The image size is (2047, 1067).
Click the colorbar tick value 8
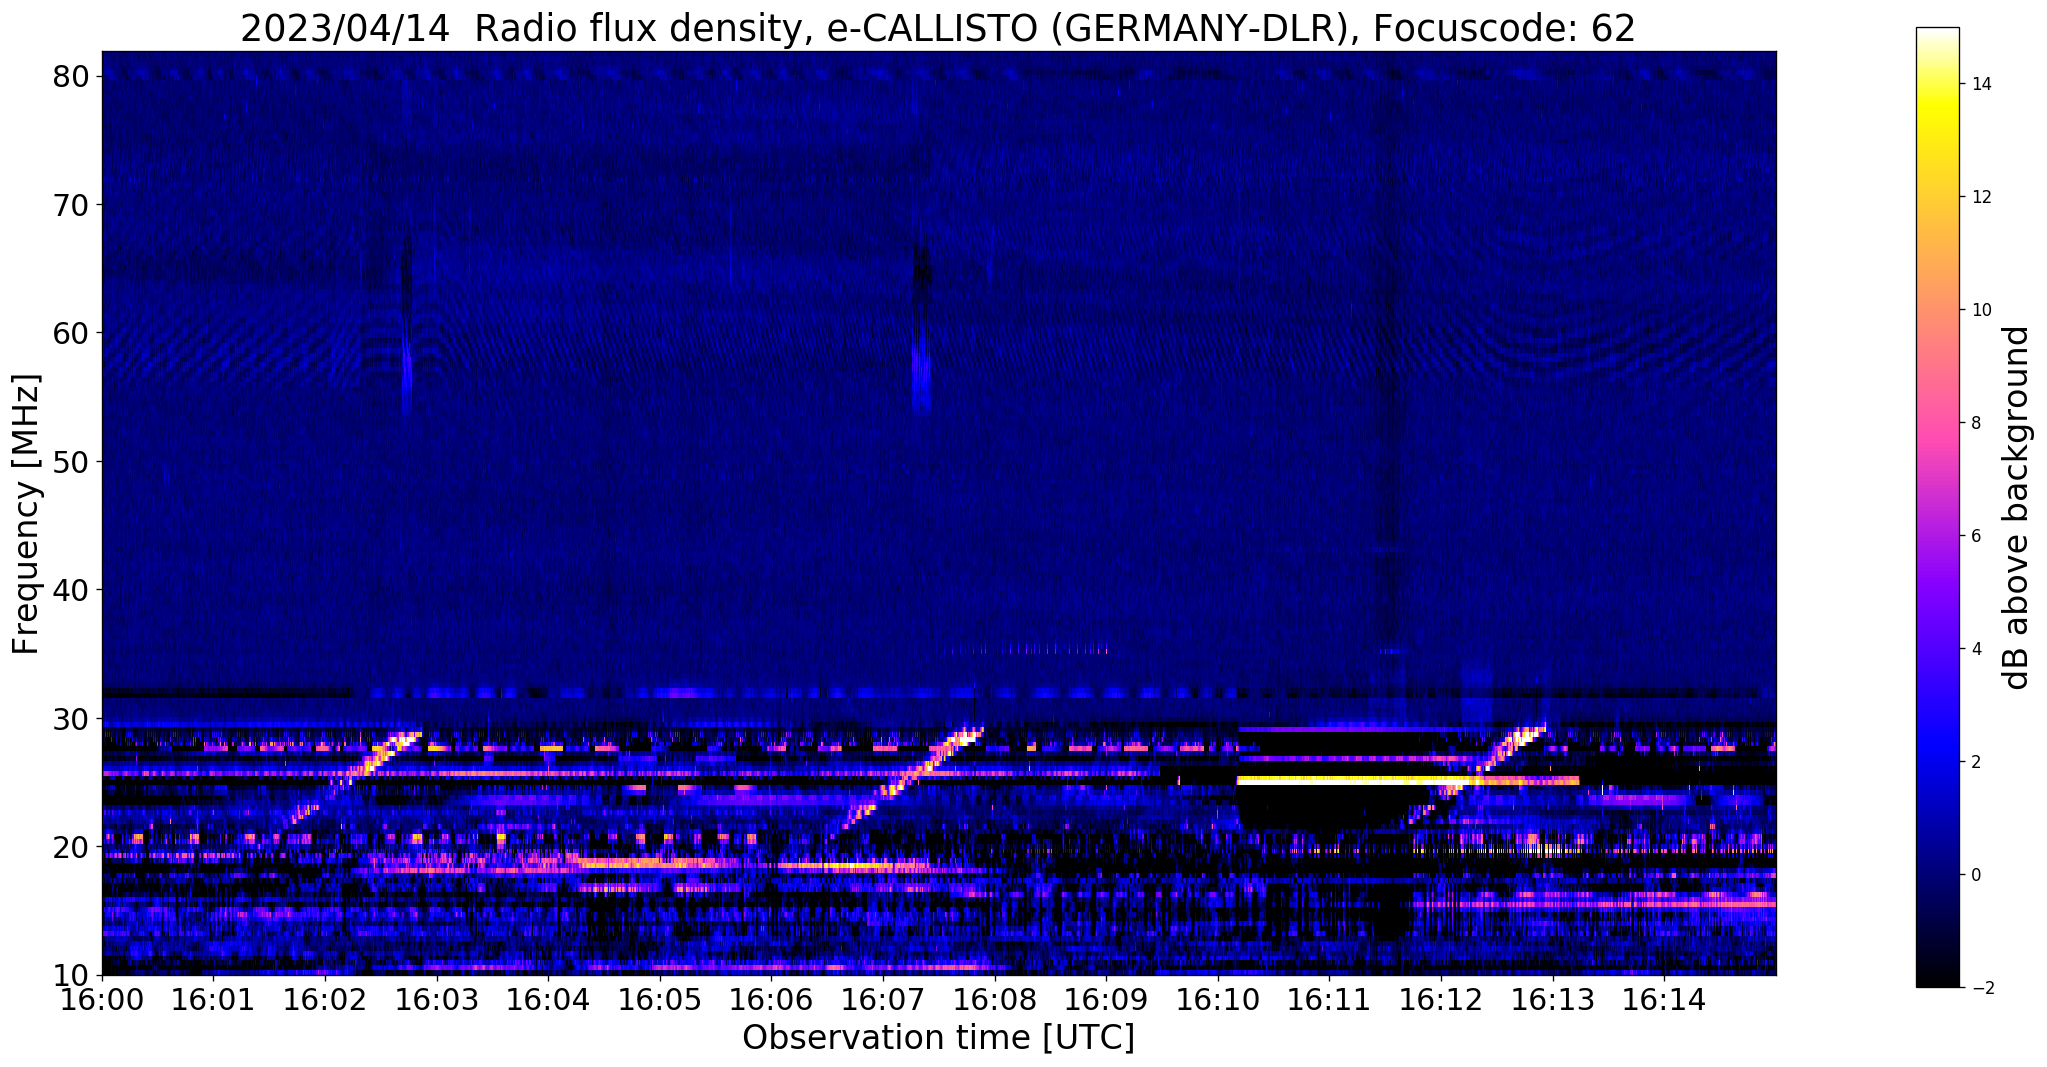click(x=1976, y=423)
